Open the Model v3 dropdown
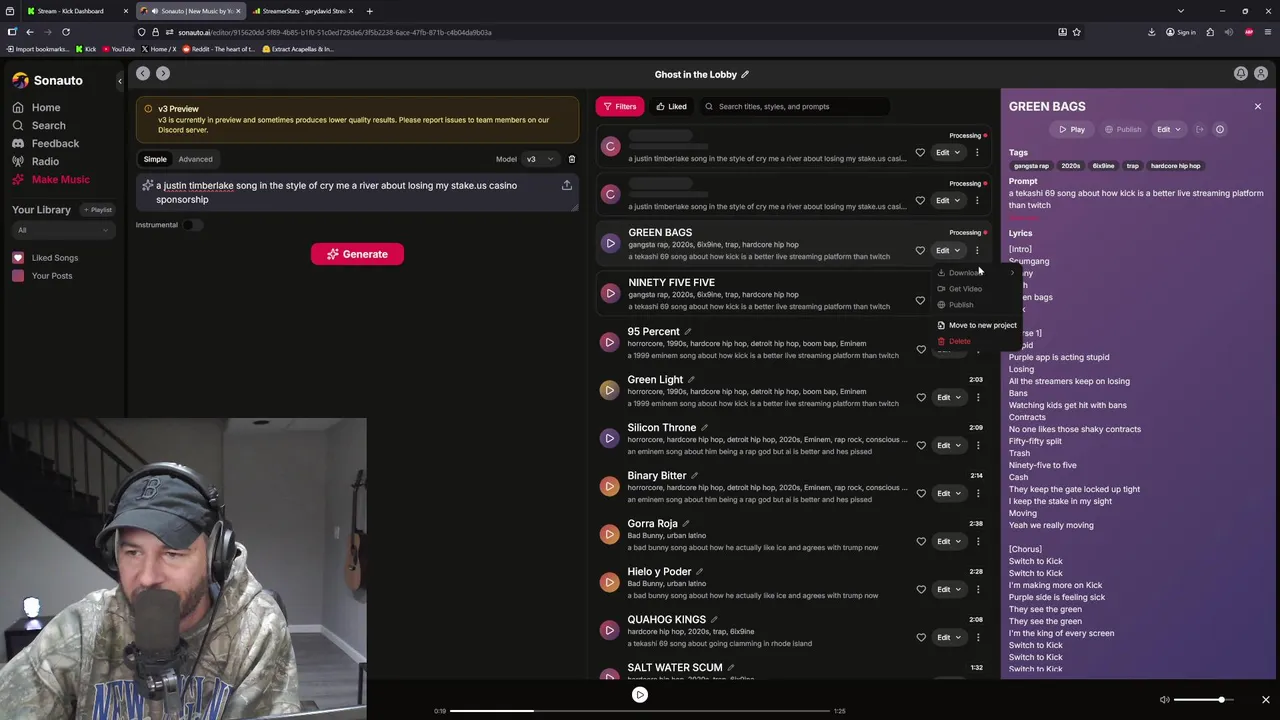 coord(540,159)
